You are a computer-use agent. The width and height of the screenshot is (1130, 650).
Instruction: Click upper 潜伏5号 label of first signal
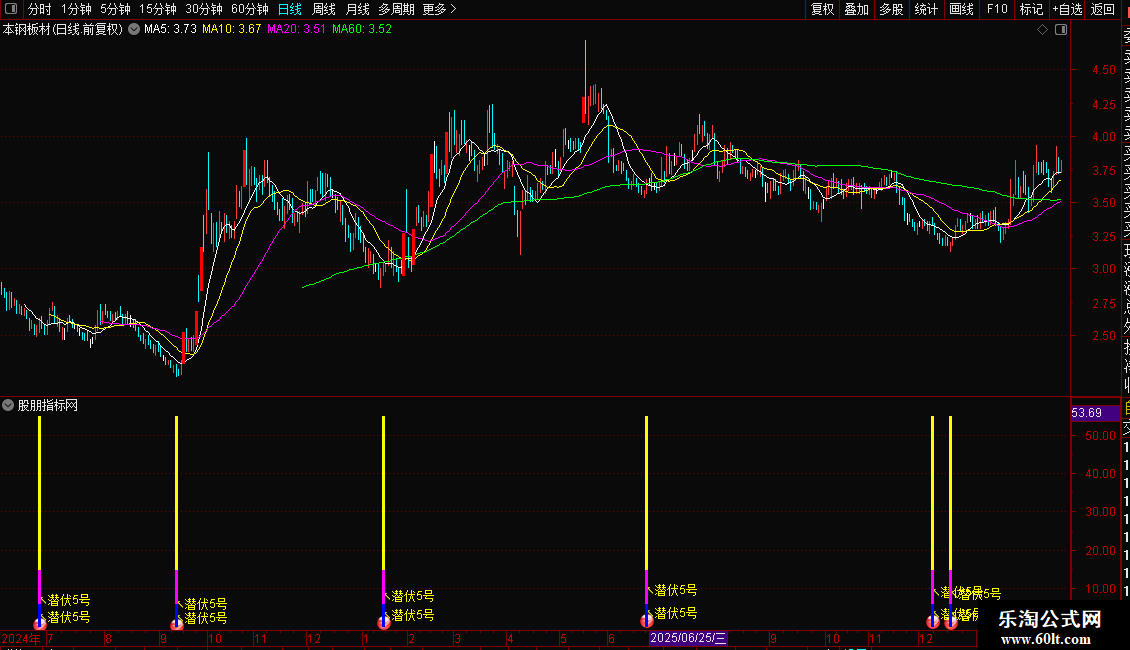pos(68,600)
